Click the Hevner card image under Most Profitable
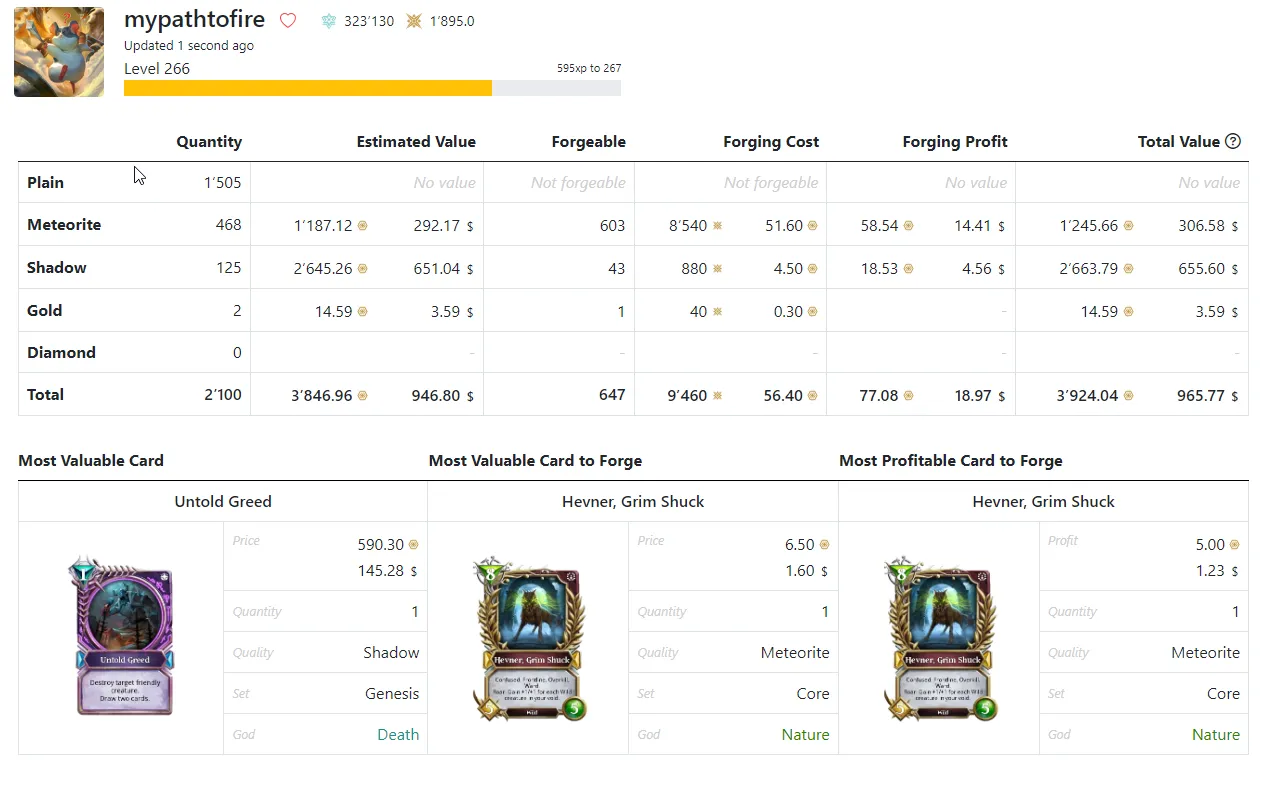 [938, 639]
